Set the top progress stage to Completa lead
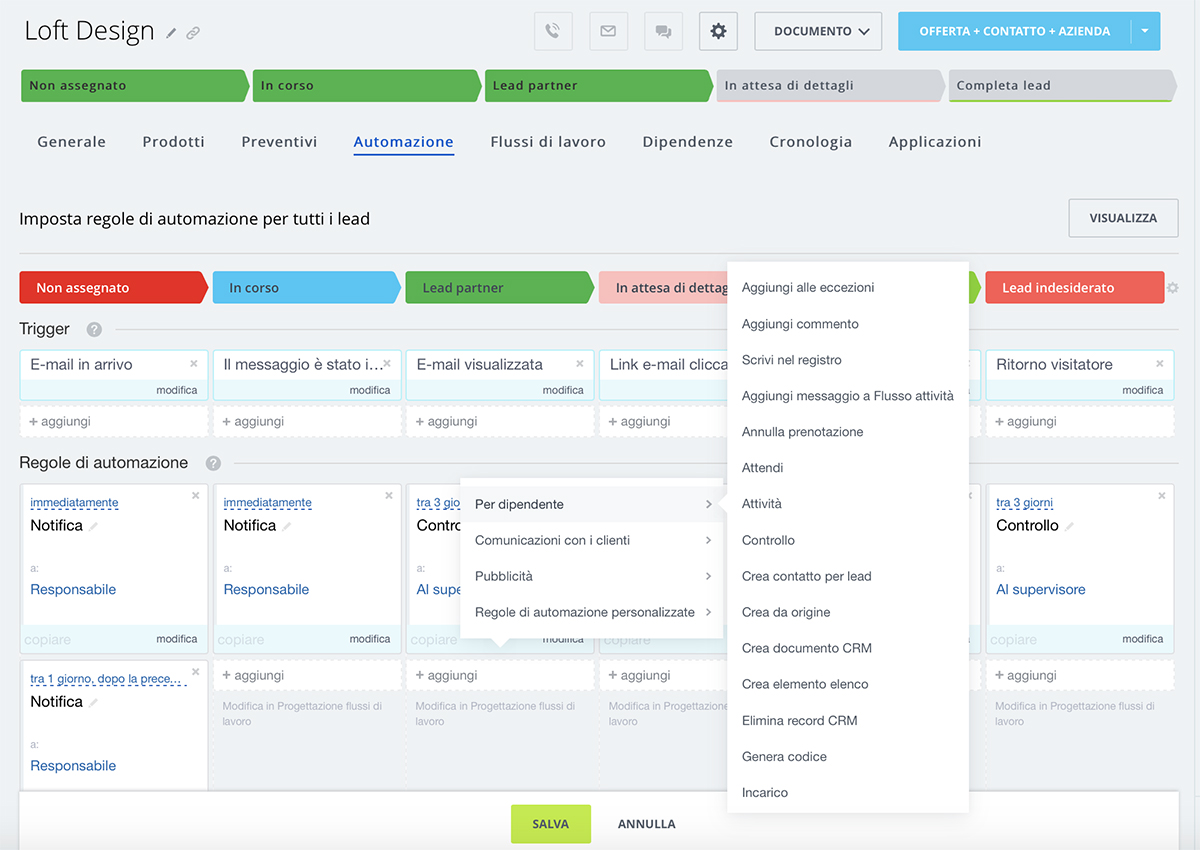This screenshot has height=850, width=1200. (1061, 85)
